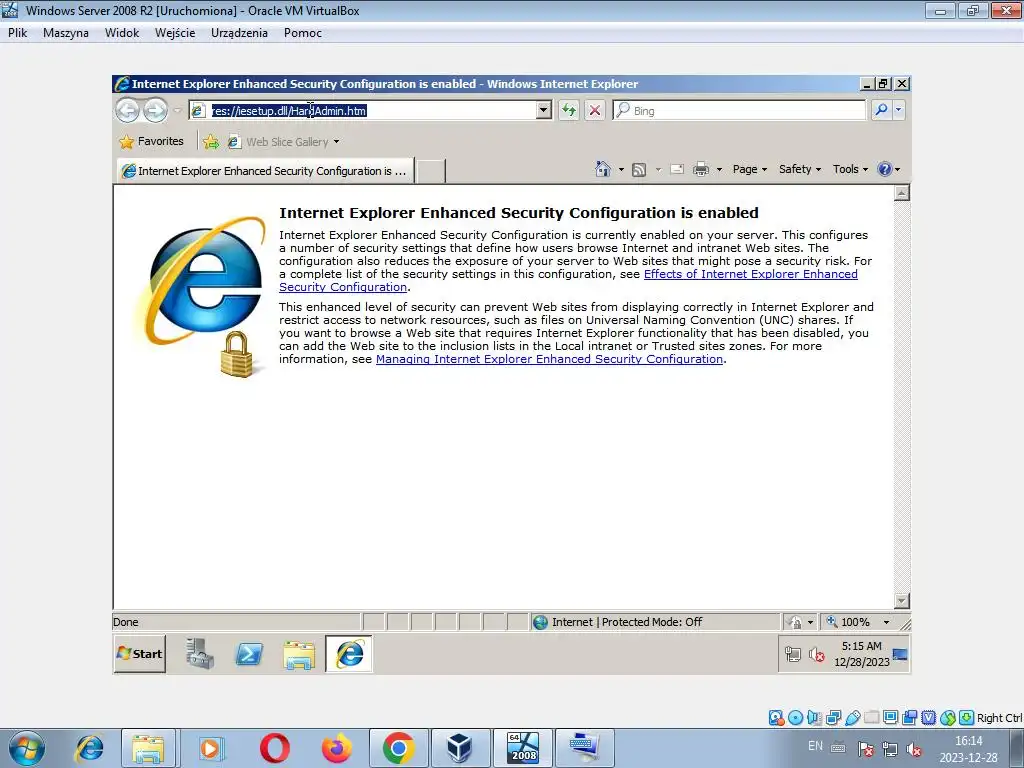The height and width of the screenshot is (768, 1024).
Task: Open VirtualBox Plik menu
Action: click(x=18, y=33)
